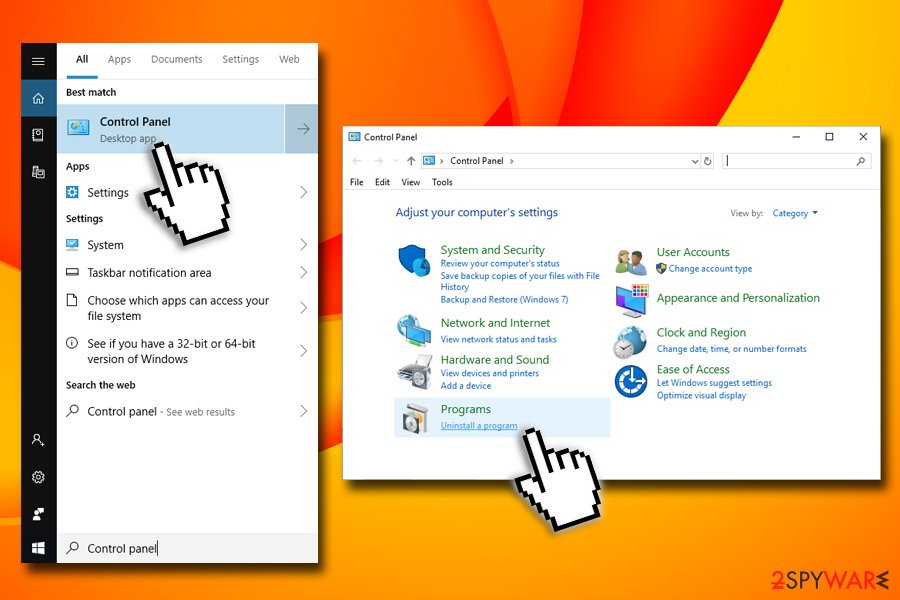Click Let Windows suggest settings
The width and height of the screenshot is (900, 600).
[714, 383]
